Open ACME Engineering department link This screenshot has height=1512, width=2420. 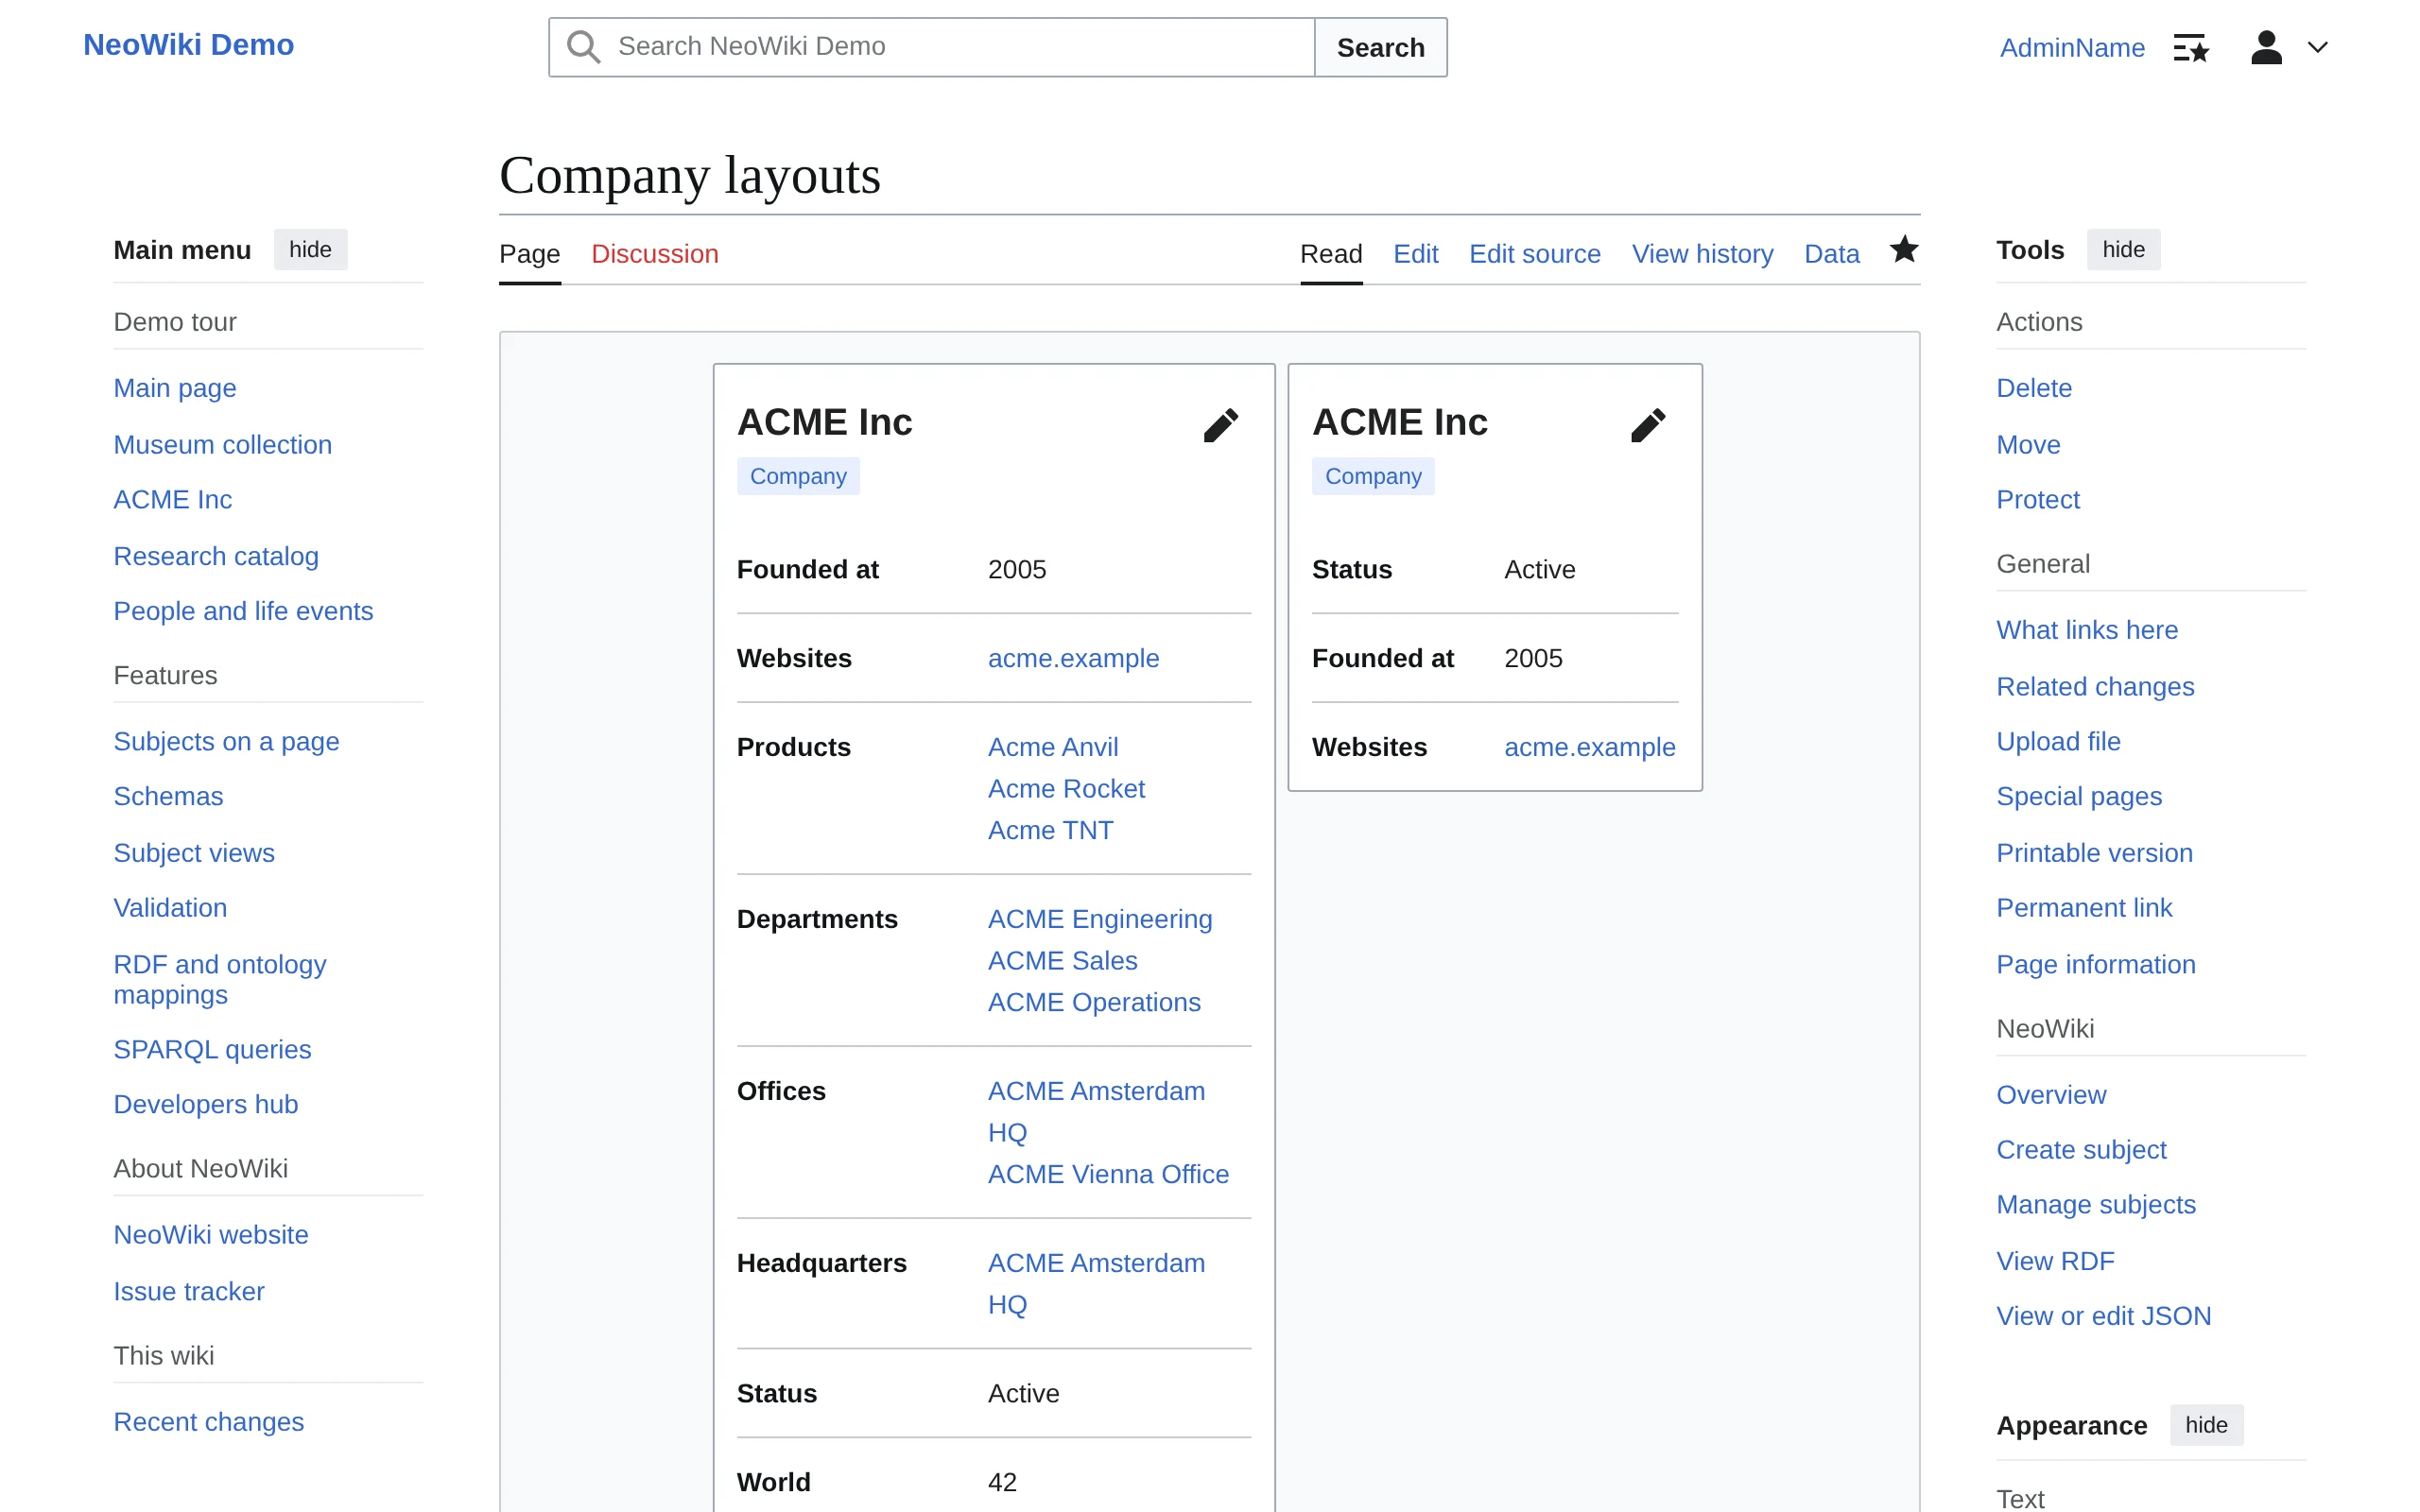pyautogui.click(x=1100, y=919)
